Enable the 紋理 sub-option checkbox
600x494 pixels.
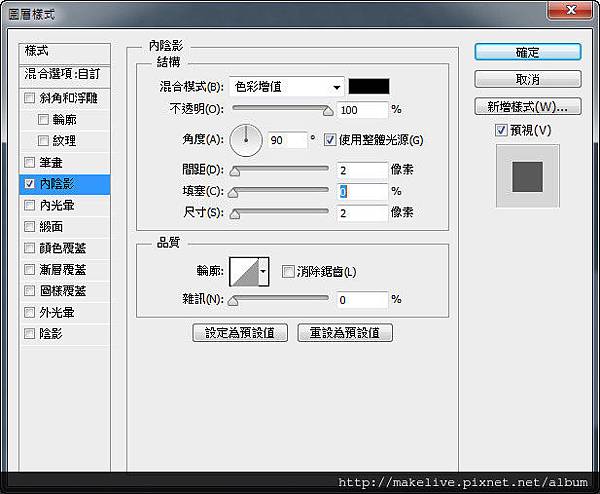[x=43, y=141]
